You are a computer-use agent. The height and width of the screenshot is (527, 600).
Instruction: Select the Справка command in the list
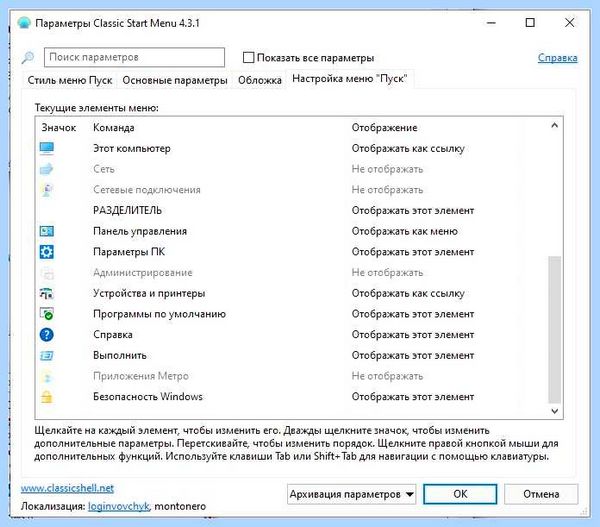112,334
